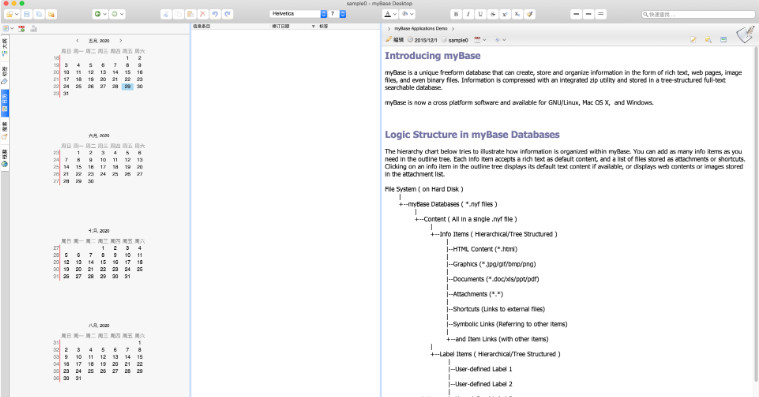Image resolution: width=759 pixels, height=397 pixels.
Task: Click the pencil Edit (编辑) button
Action: pyautogui.click(x=395, y=40)
